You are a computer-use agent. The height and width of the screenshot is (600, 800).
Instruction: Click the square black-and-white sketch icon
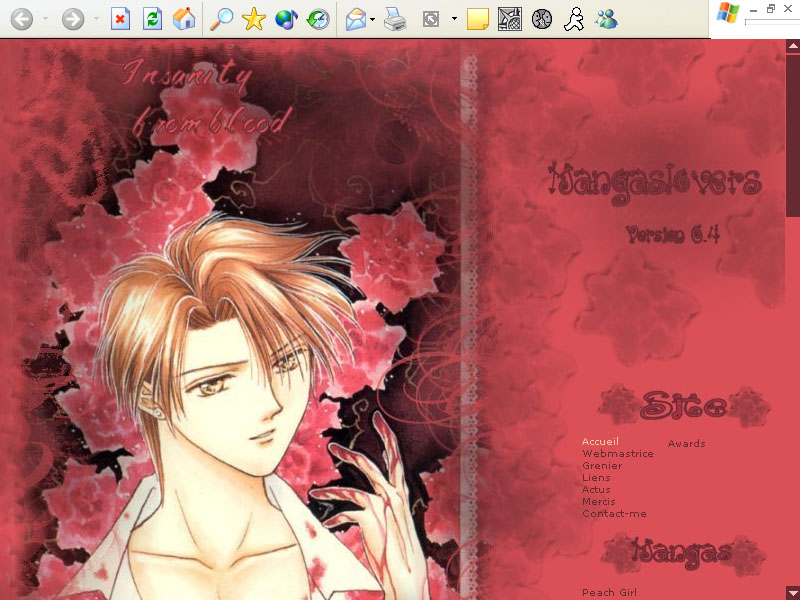click(510, 20)
